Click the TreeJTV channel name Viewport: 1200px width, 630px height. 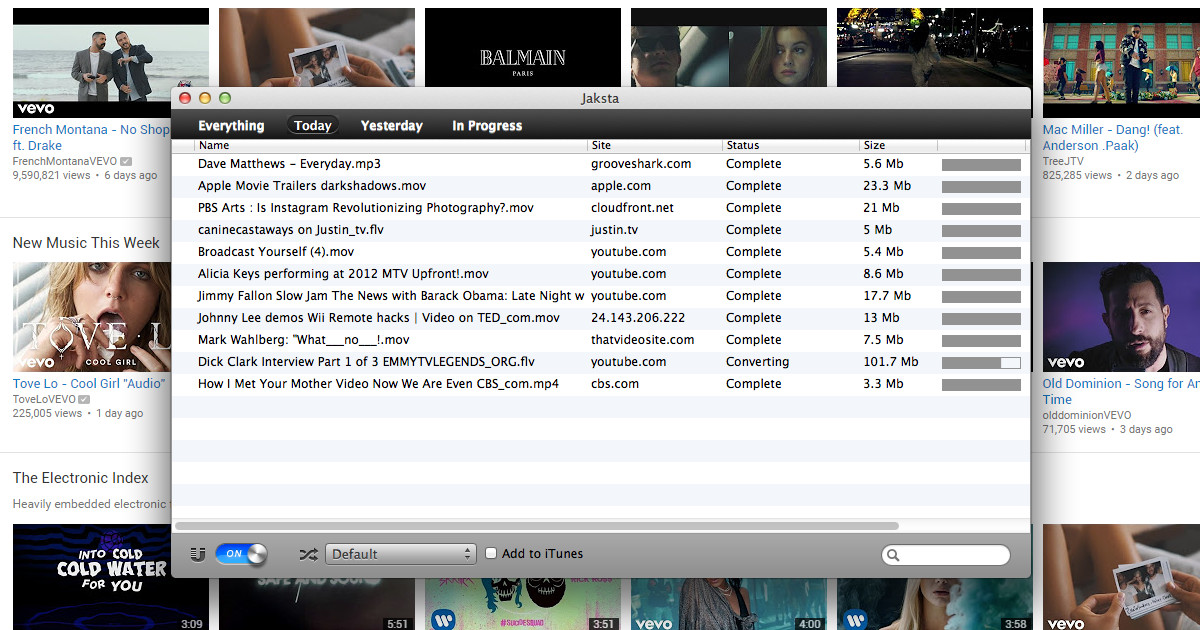(x=1064, y=161)
